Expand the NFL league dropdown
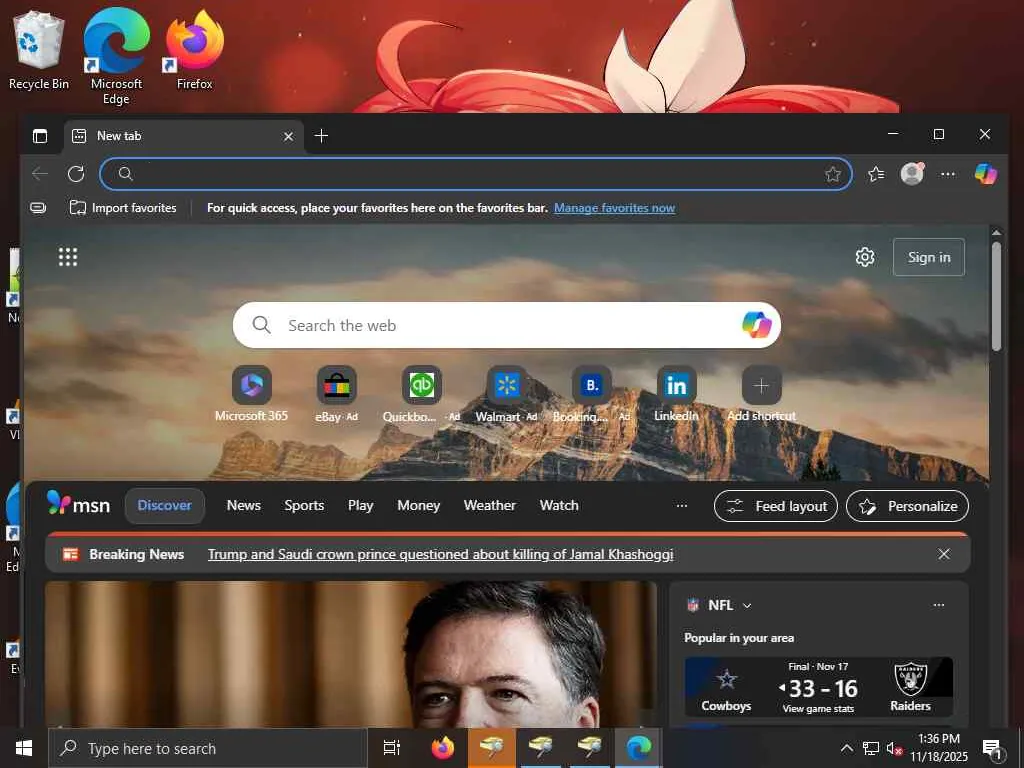 click(x=747, y=605)
